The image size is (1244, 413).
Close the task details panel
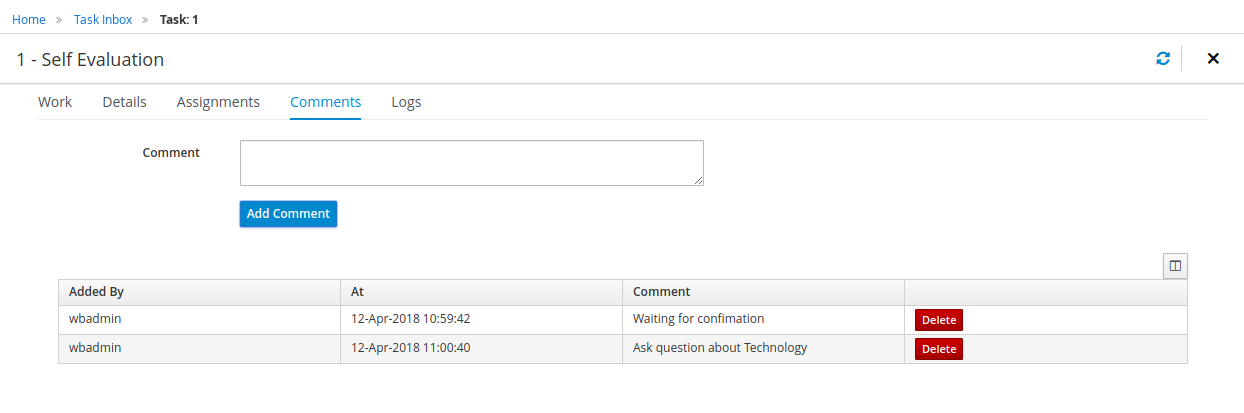[x=1213, y=59]
